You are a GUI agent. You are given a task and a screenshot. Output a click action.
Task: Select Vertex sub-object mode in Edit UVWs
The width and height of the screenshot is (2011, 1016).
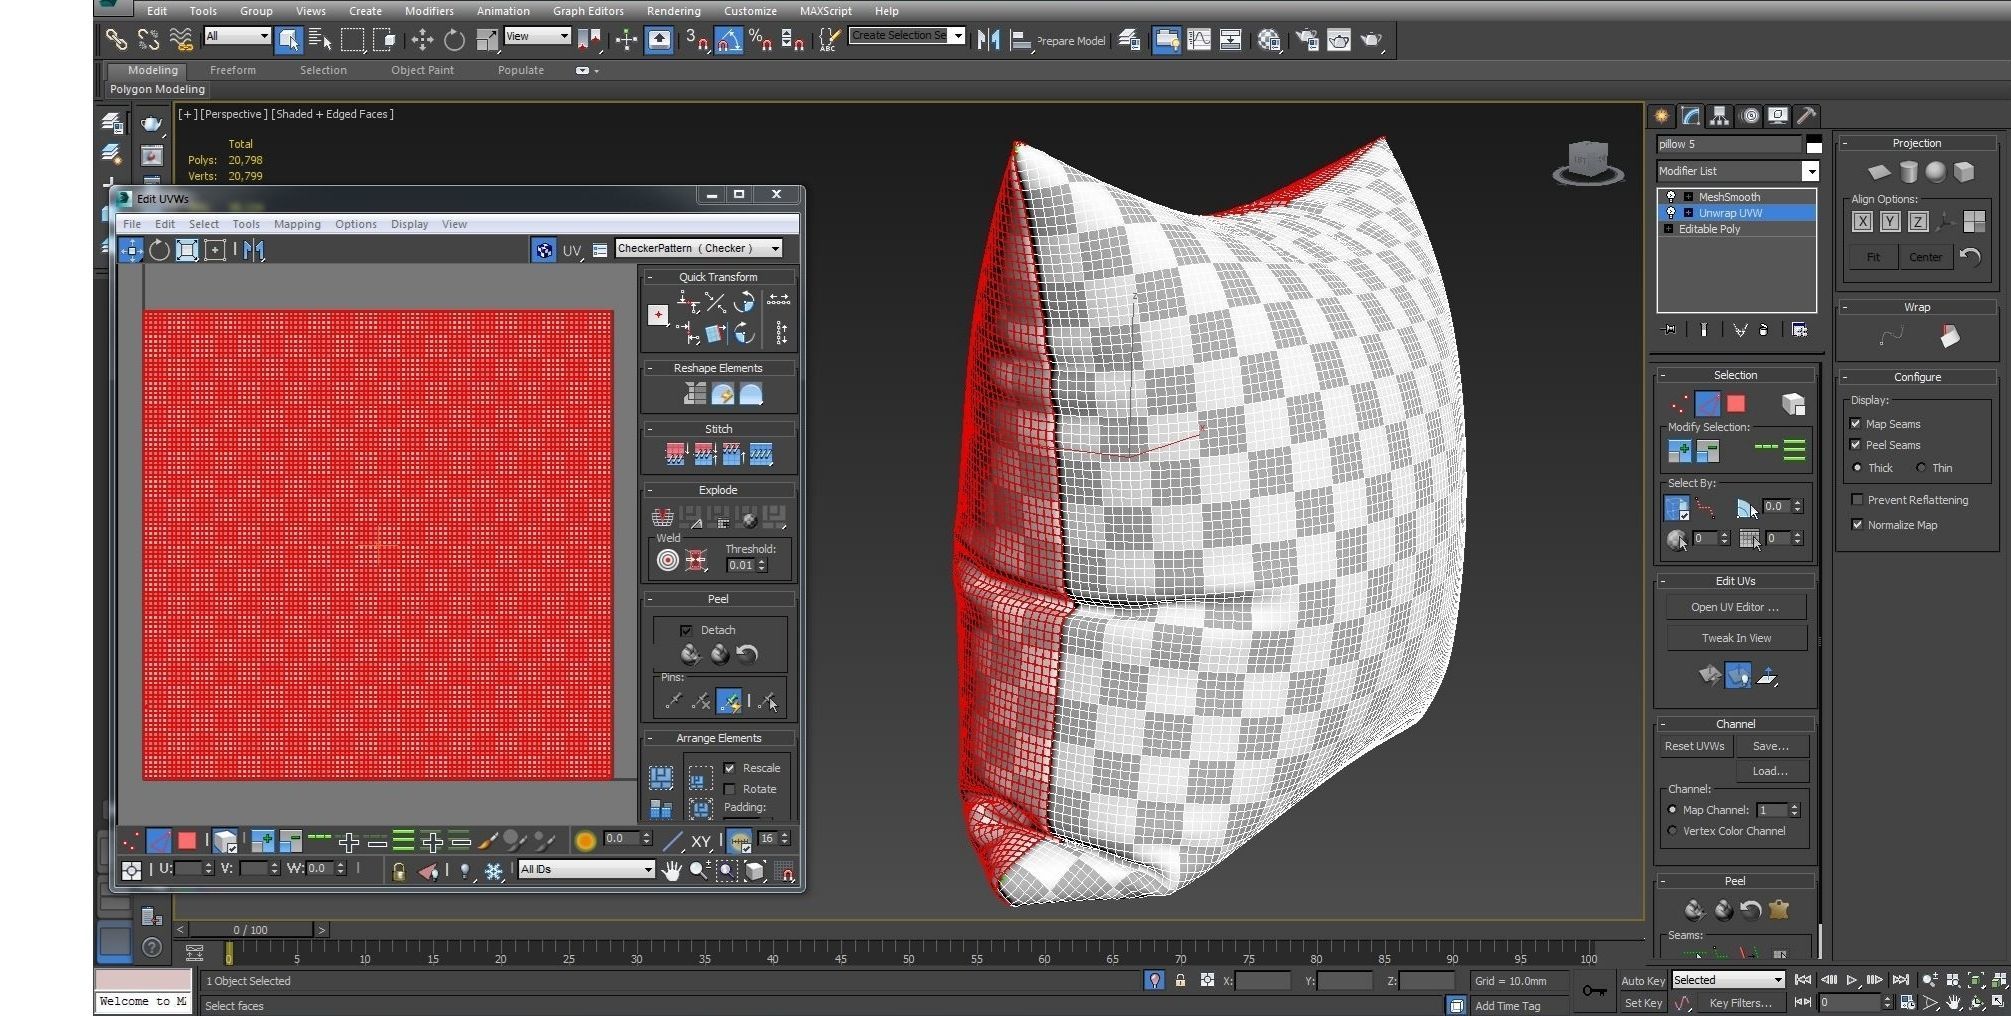click(130, 842)
